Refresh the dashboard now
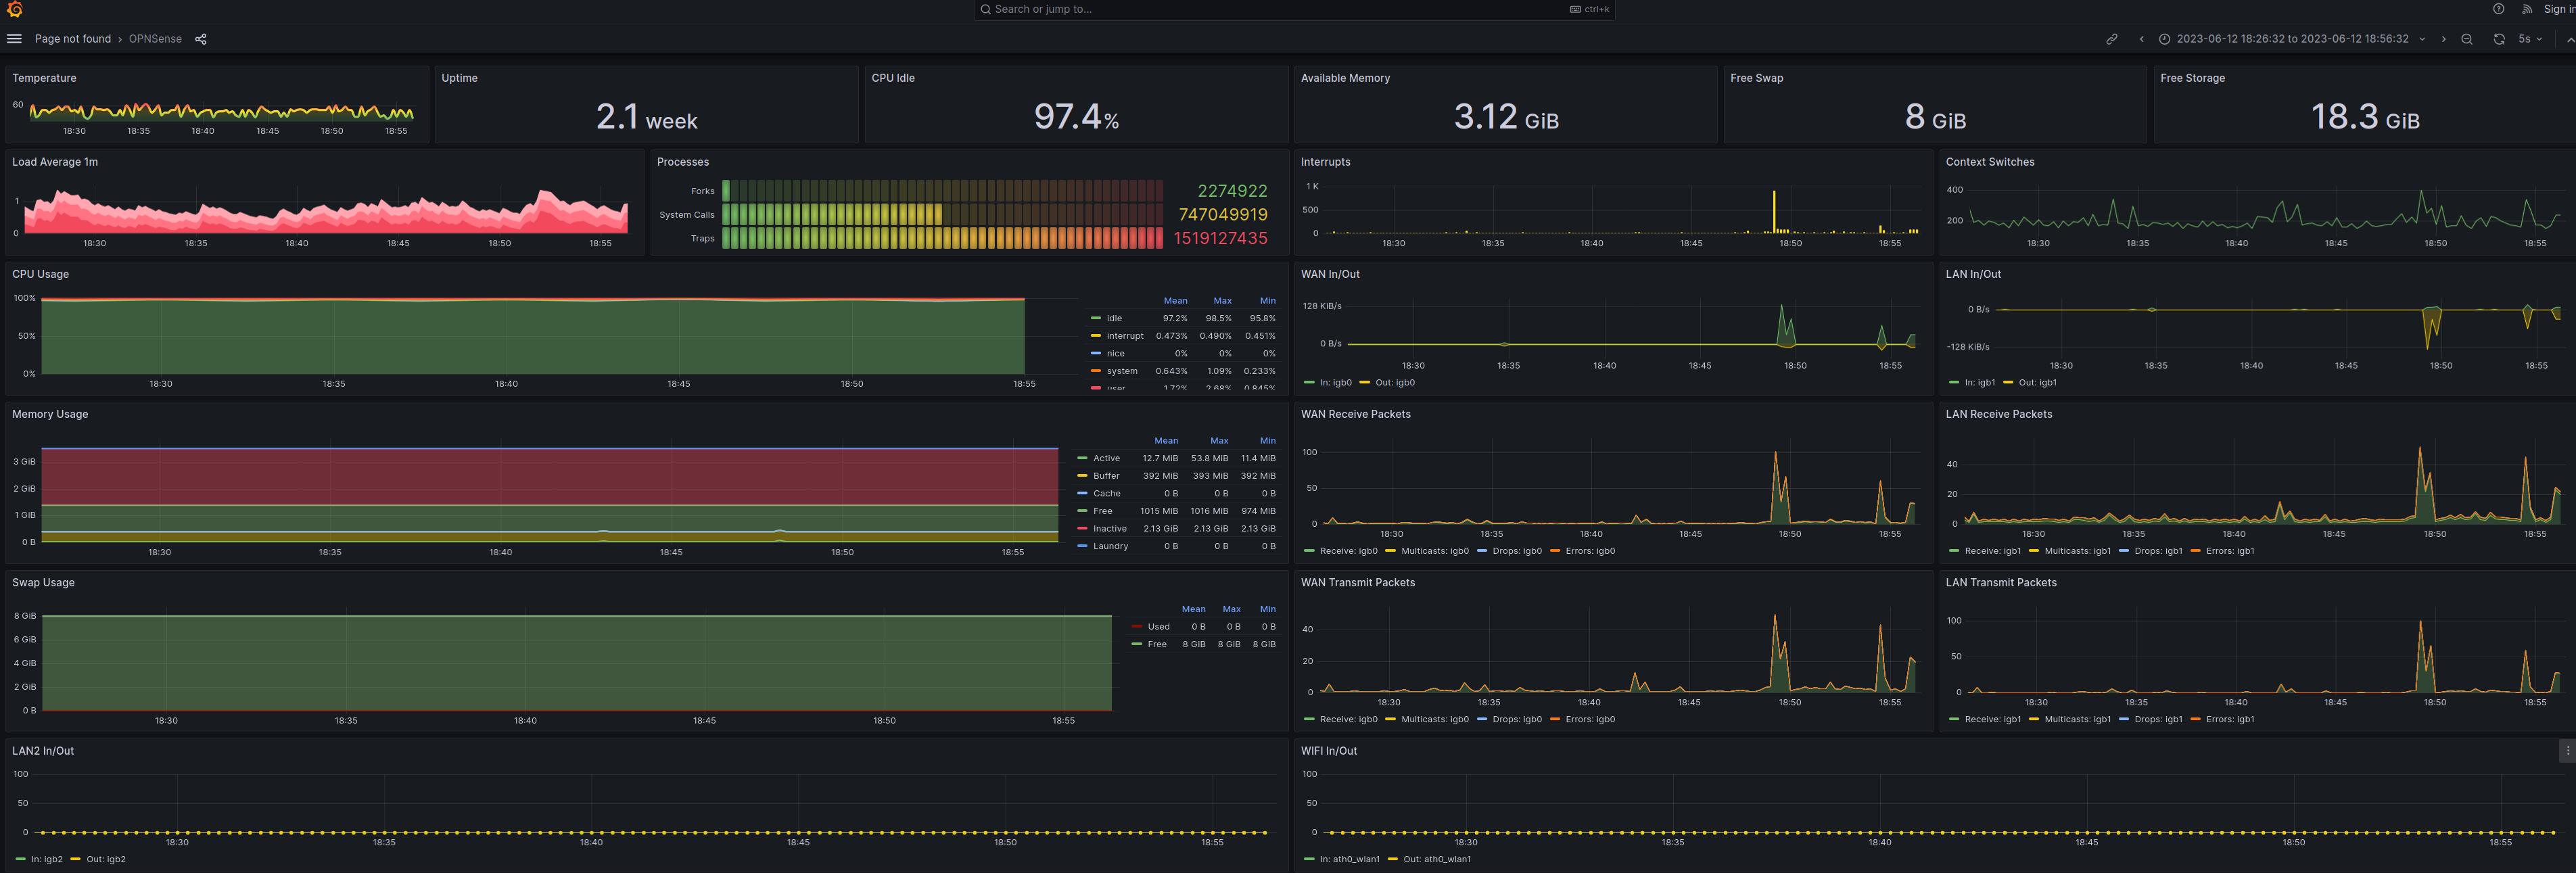The height and width of the screenshot is (873, 2576). [x=2498, y=39]
